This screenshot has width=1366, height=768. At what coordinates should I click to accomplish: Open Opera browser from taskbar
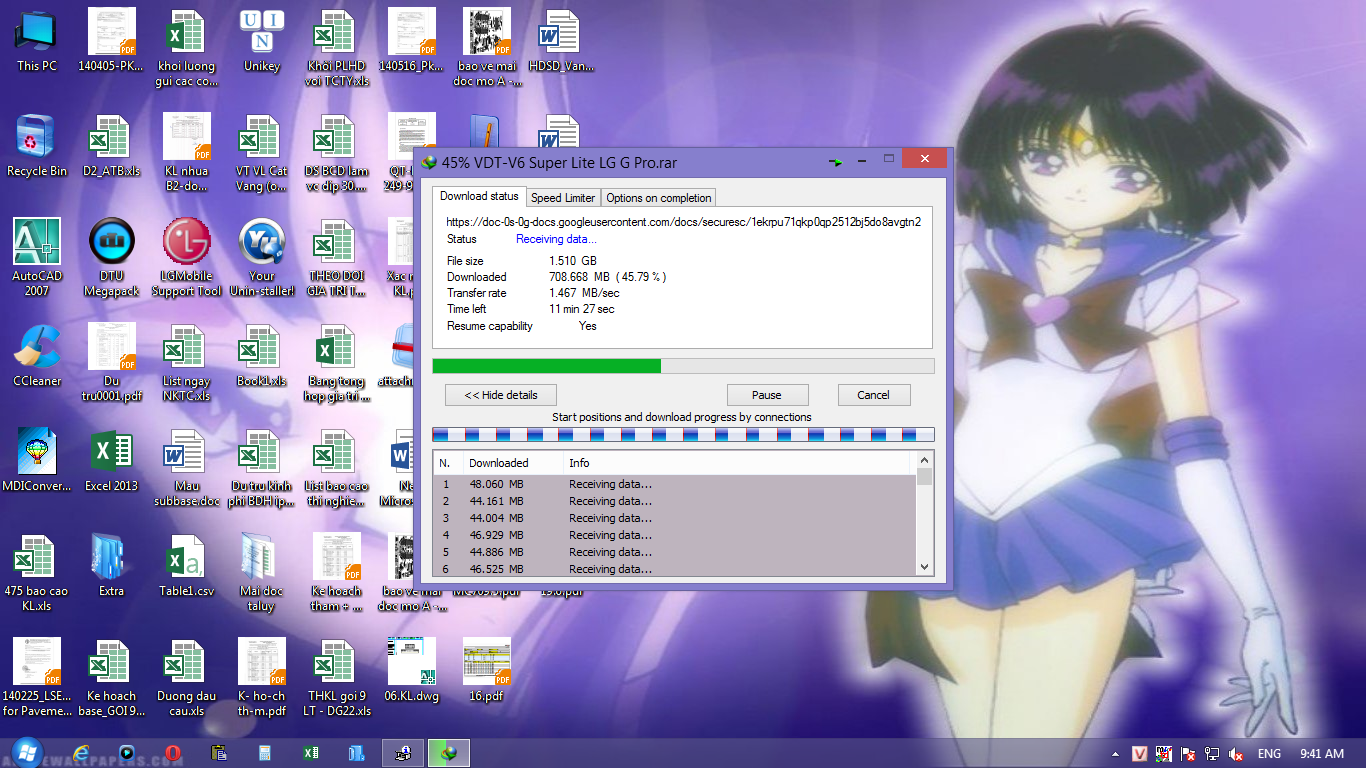coord(173,753)
